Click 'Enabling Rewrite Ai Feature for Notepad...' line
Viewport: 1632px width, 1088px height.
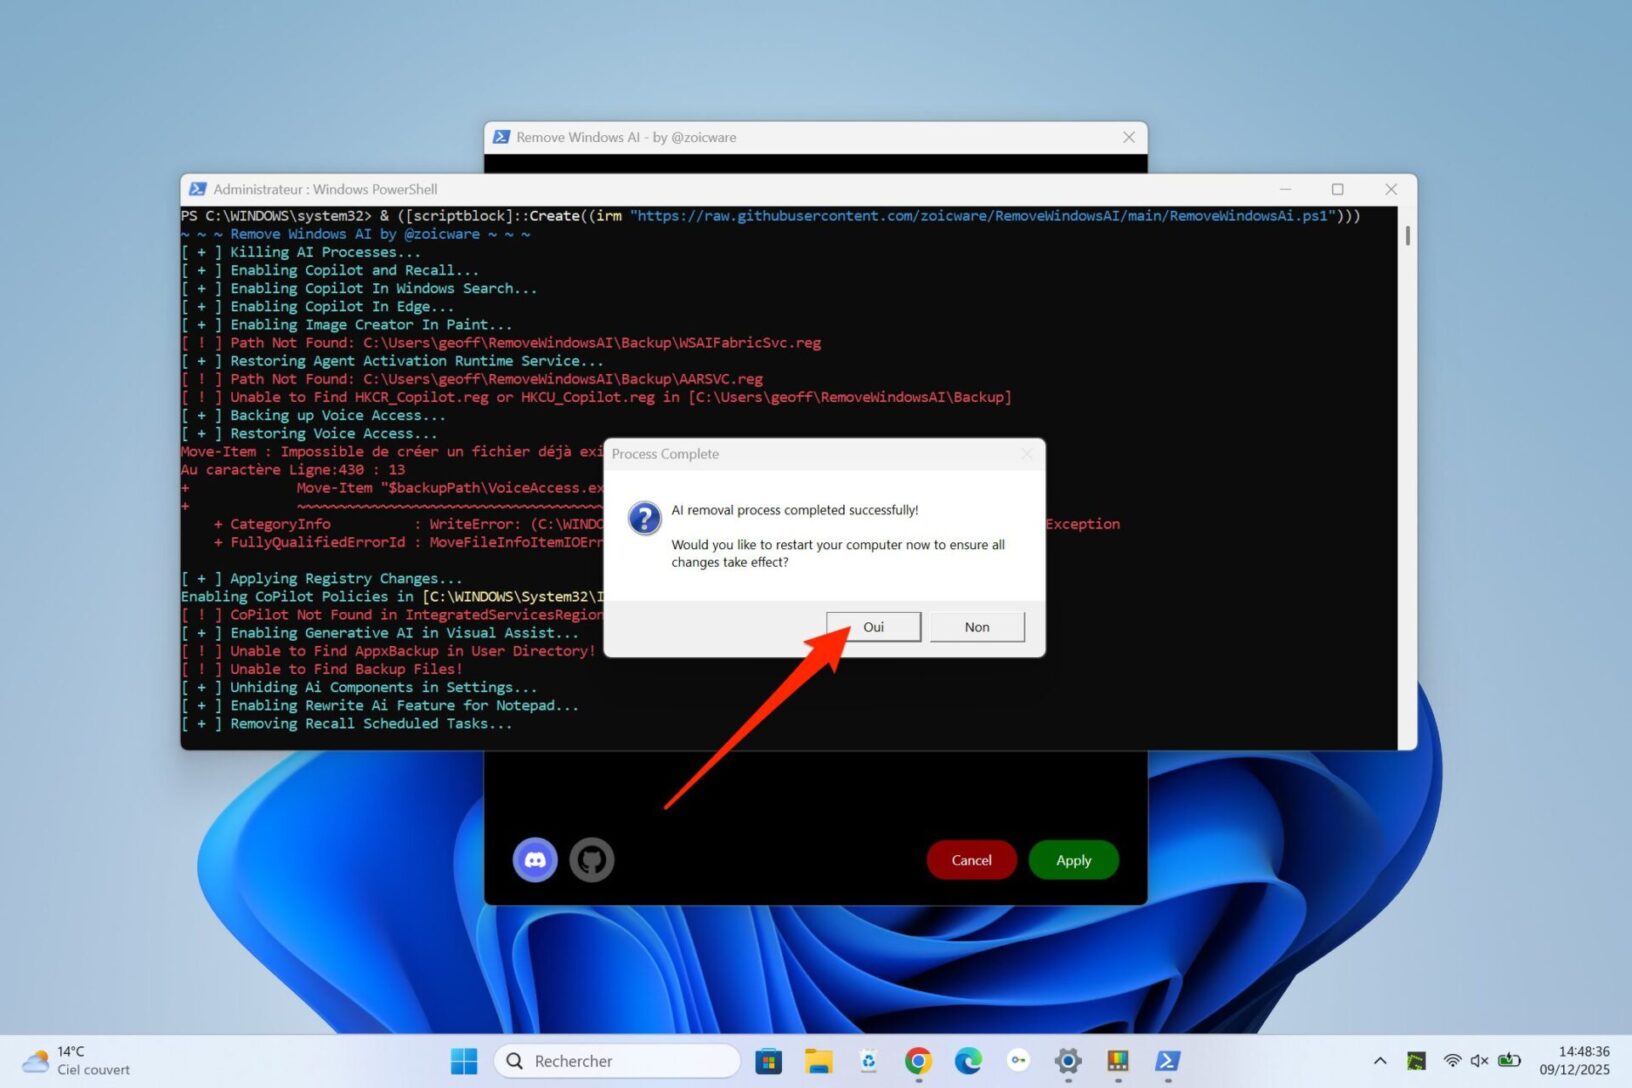[x=379, y=706]
